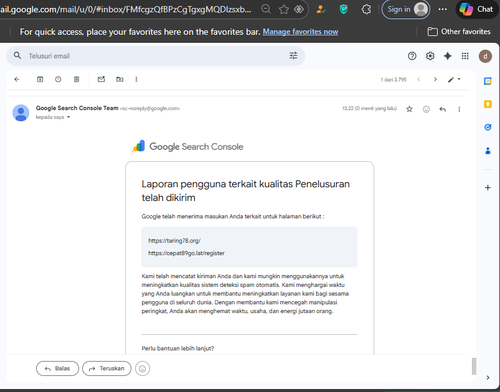The image size is (500, 392).
Task: Open browser Settings and more menu
Action: coord(443,9)
